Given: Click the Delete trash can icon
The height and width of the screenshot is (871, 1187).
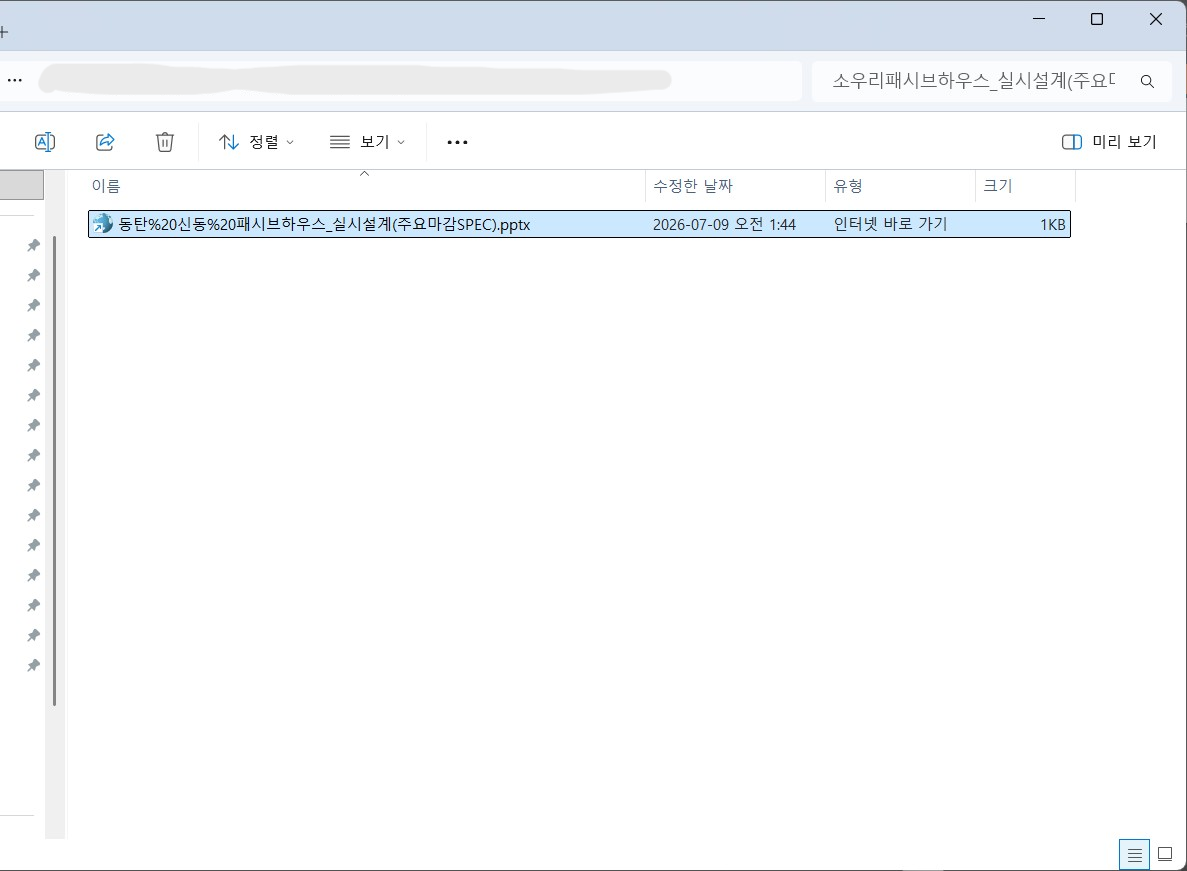Looking at the screenshot, I should (165, 142).
